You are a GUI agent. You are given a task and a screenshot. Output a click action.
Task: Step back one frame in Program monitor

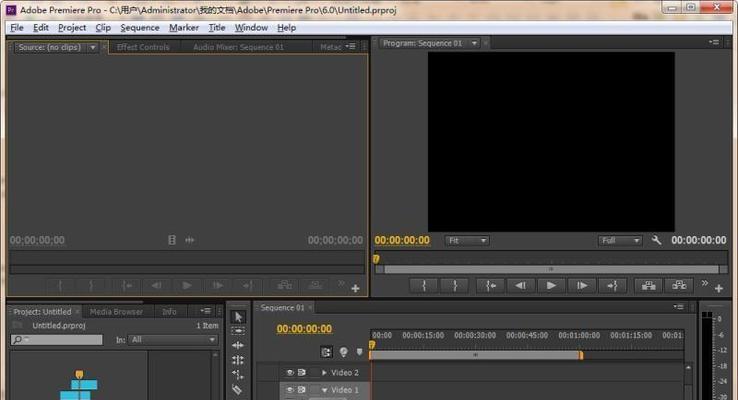pyautogui.click(x=521, y=285)
